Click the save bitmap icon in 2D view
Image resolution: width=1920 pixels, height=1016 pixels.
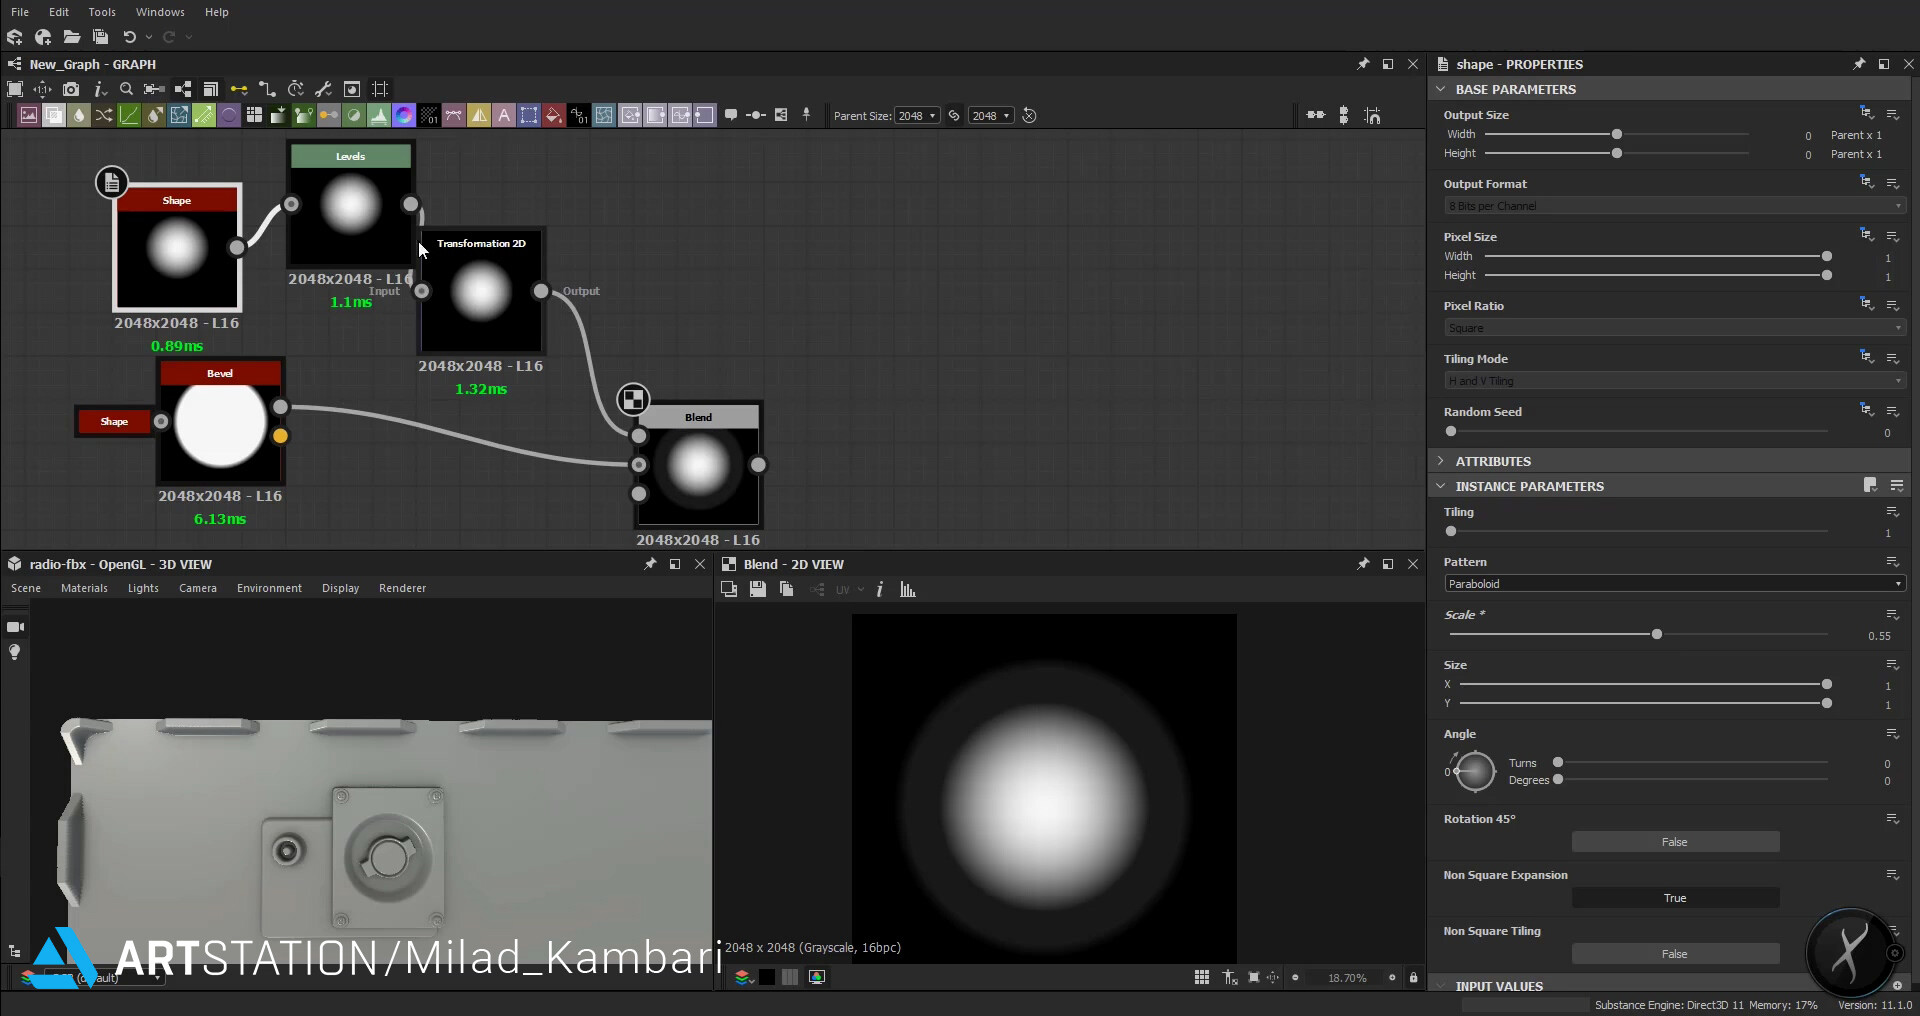(758, 590)
